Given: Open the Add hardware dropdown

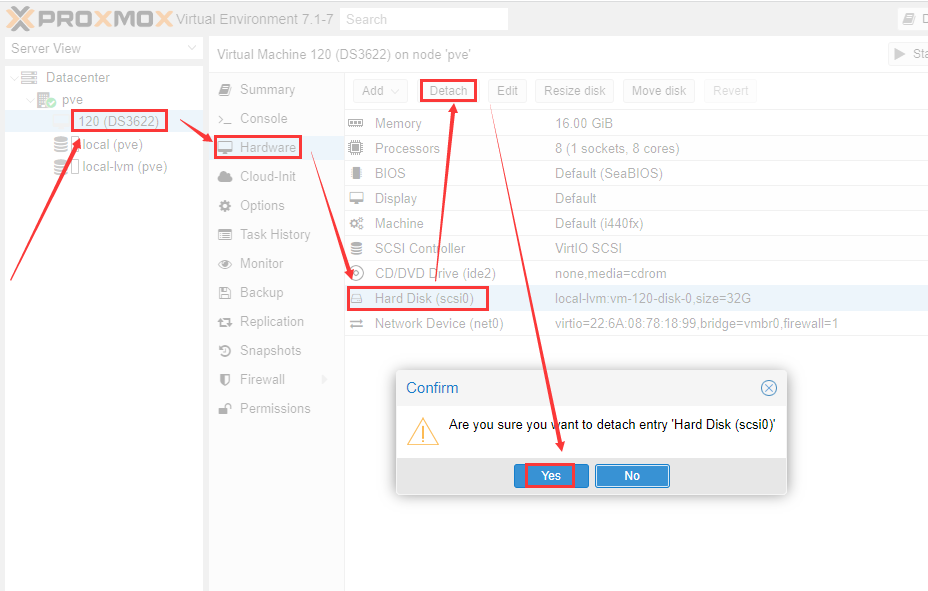Looking at the screenshot, I should tap(381, 91).
